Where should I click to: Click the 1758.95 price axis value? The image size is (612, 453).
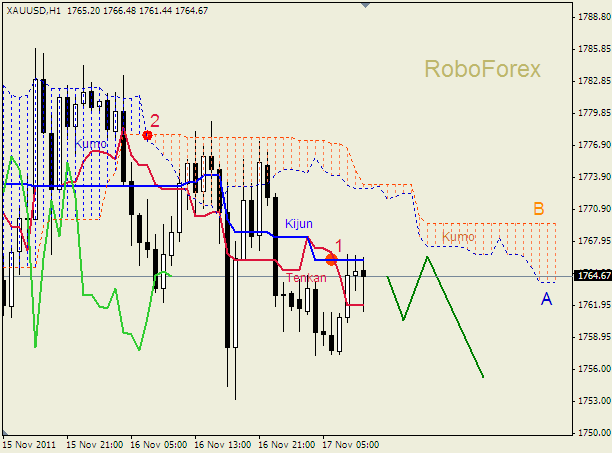594,337
